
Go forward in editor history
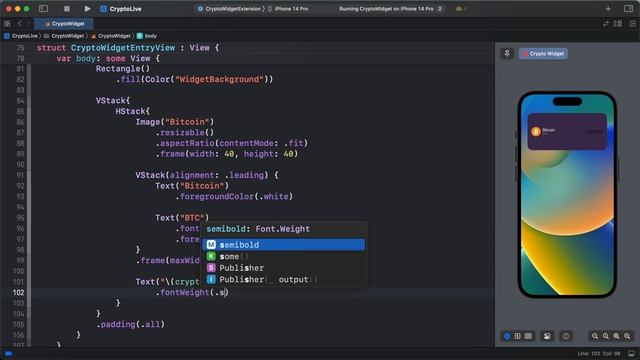[x=29, y=24]
